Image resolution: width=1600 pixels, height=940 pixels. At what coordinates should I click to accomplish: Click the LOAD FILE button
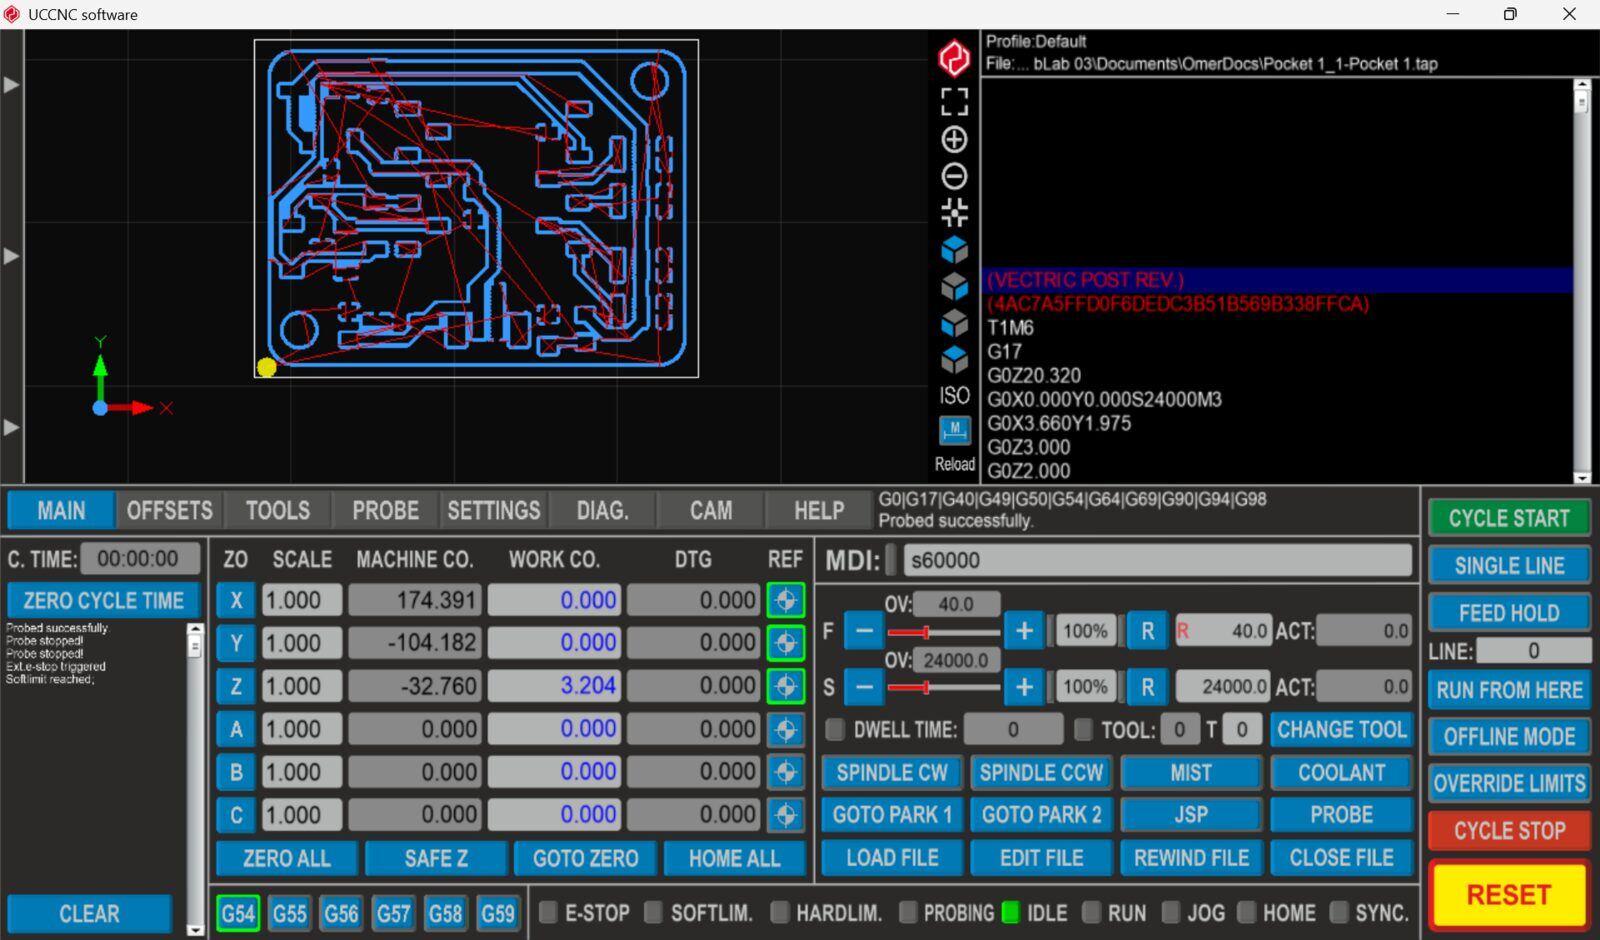(892, 858)
